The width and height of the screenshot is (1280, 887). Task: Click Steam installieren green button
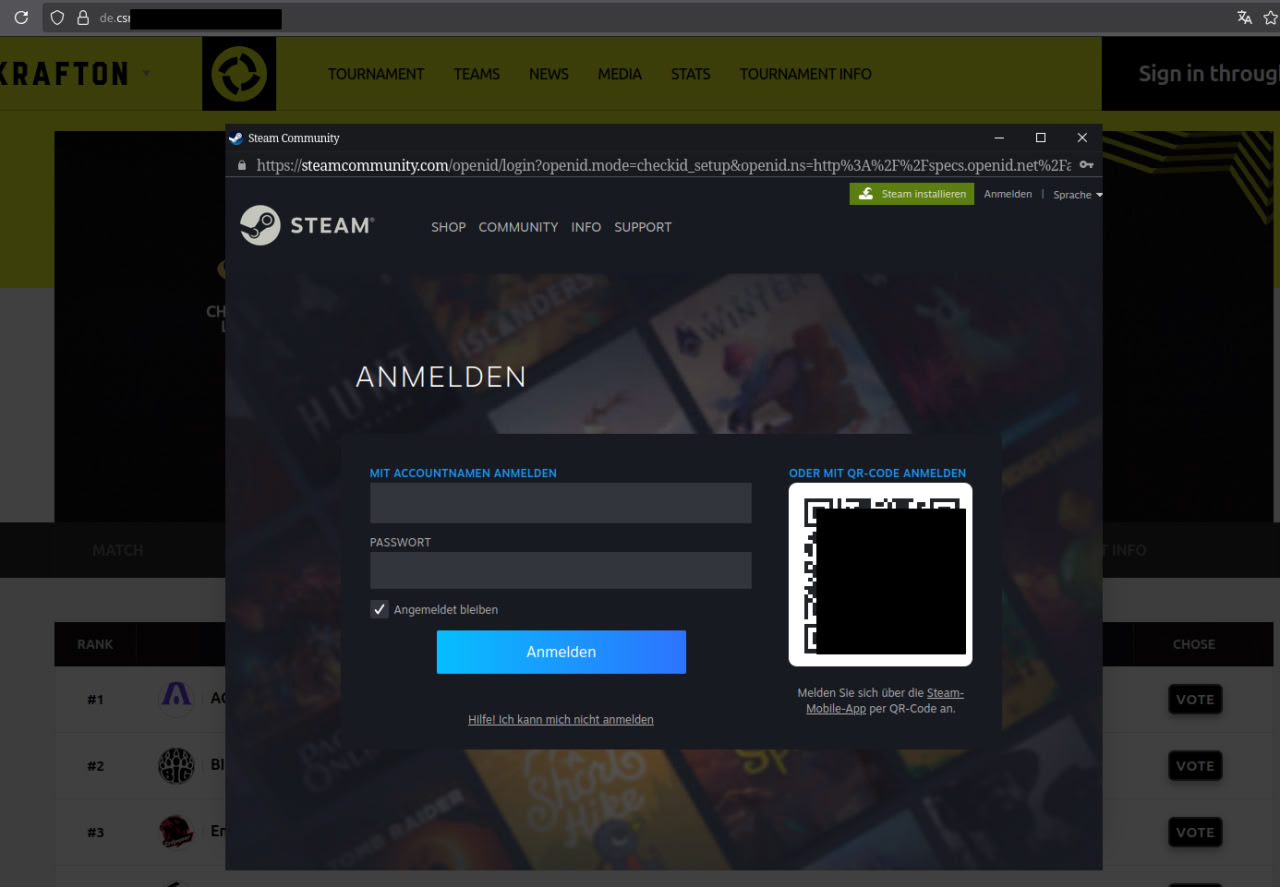(x=911, y=194)
